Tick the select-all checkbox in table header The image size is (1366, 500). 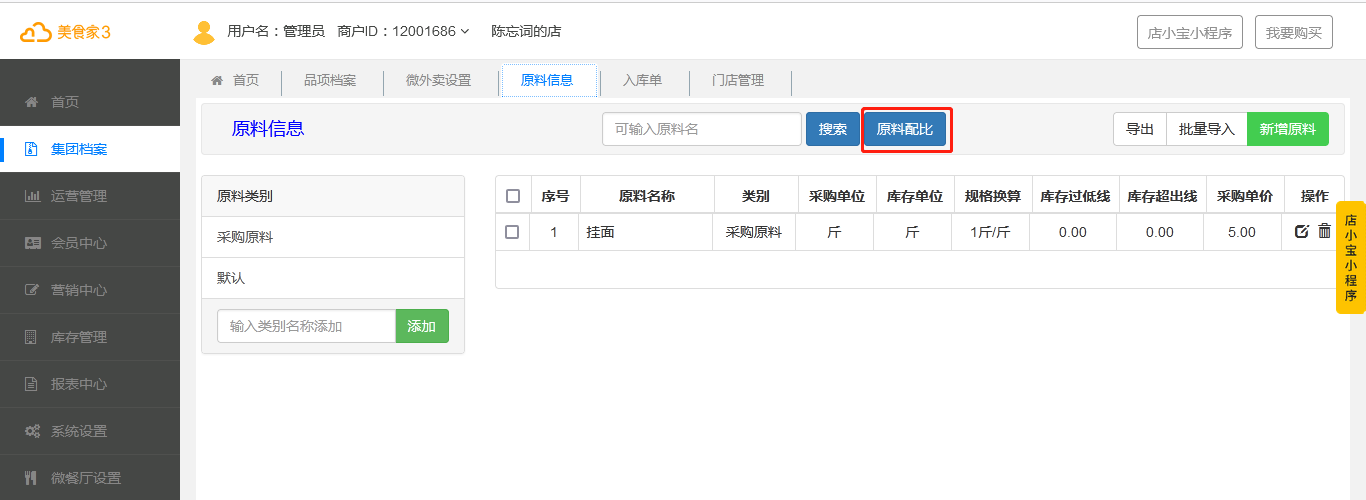pos(513,196)
